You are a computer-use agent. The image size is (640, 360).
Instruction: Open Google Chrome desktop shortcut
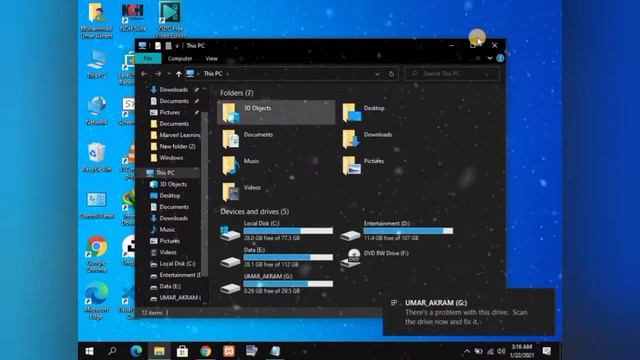point(97,254)
